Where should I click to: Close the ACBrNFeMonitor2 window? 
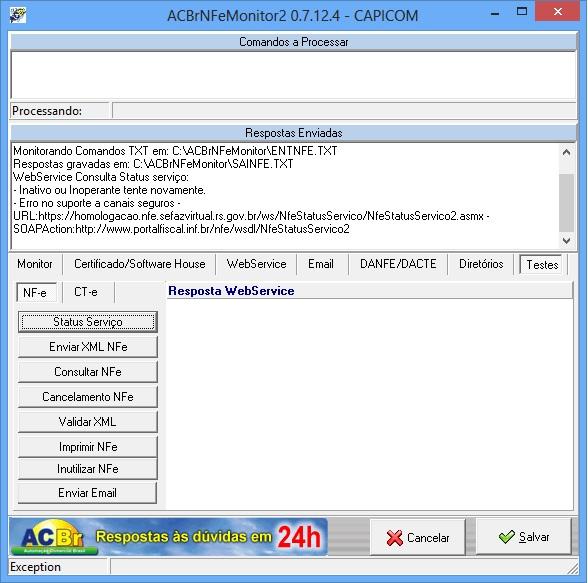tap(557, 12)
